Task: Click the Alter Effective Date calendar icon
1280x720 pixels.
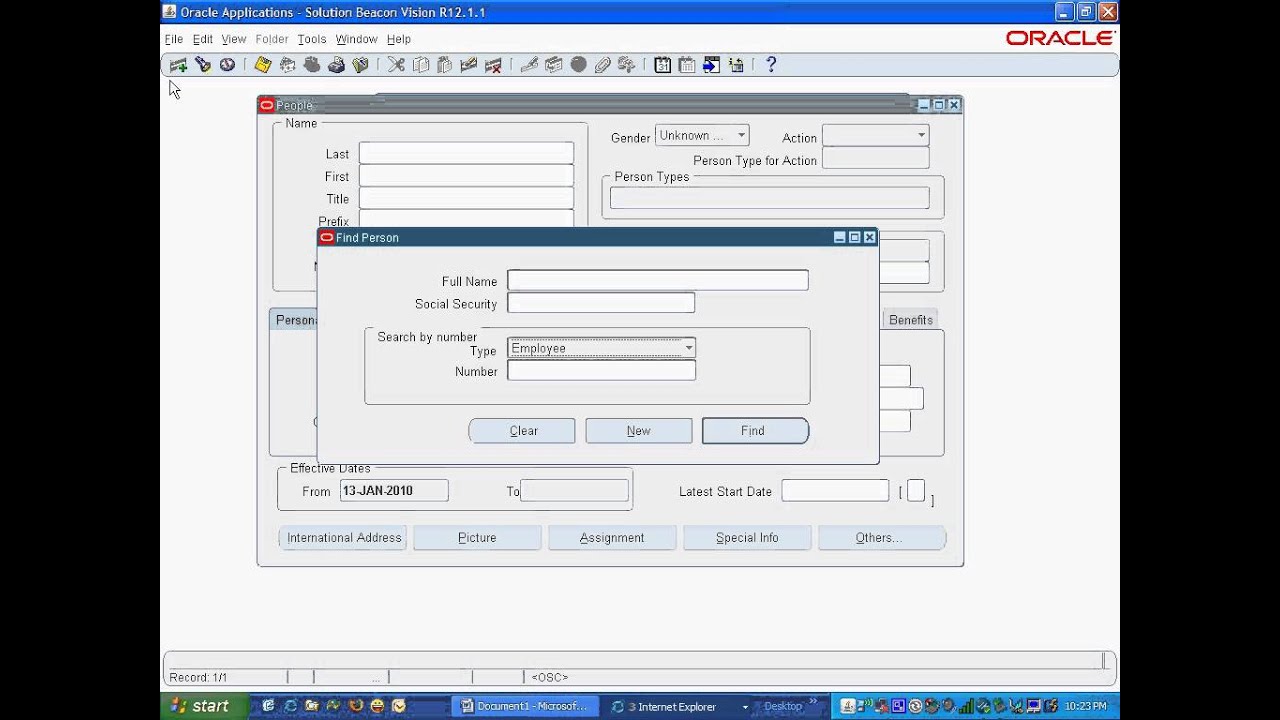Action: coord(662,65)
